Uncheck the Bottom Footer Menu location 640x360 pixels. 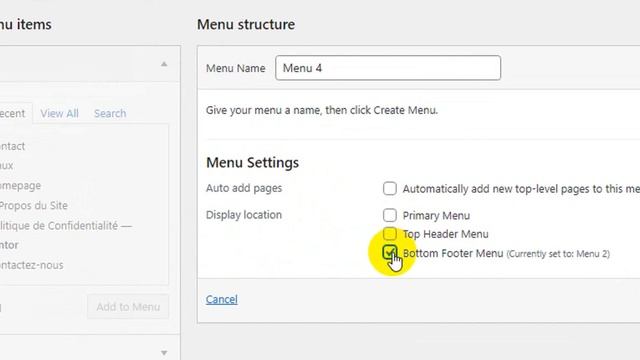[x=390, y=252]
